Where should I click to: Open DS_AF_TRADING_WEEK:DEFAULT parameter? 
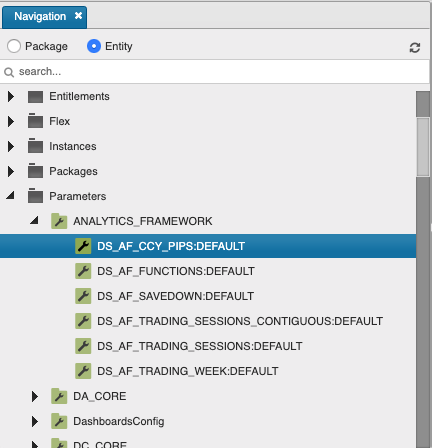(188, 371)
